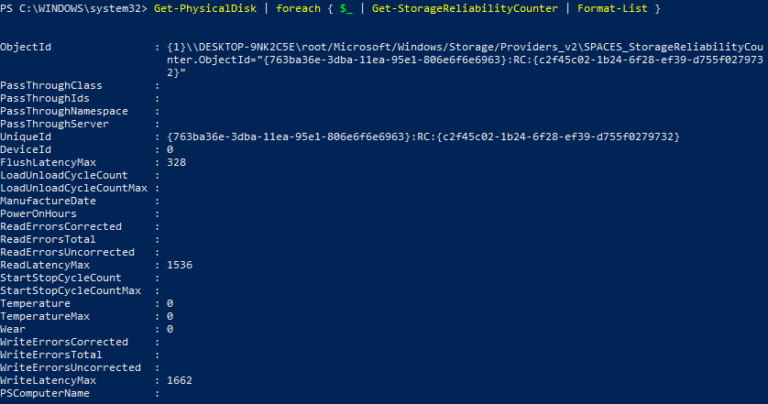
Task: Click the Wear property label
Action: (x=14, y=329)
